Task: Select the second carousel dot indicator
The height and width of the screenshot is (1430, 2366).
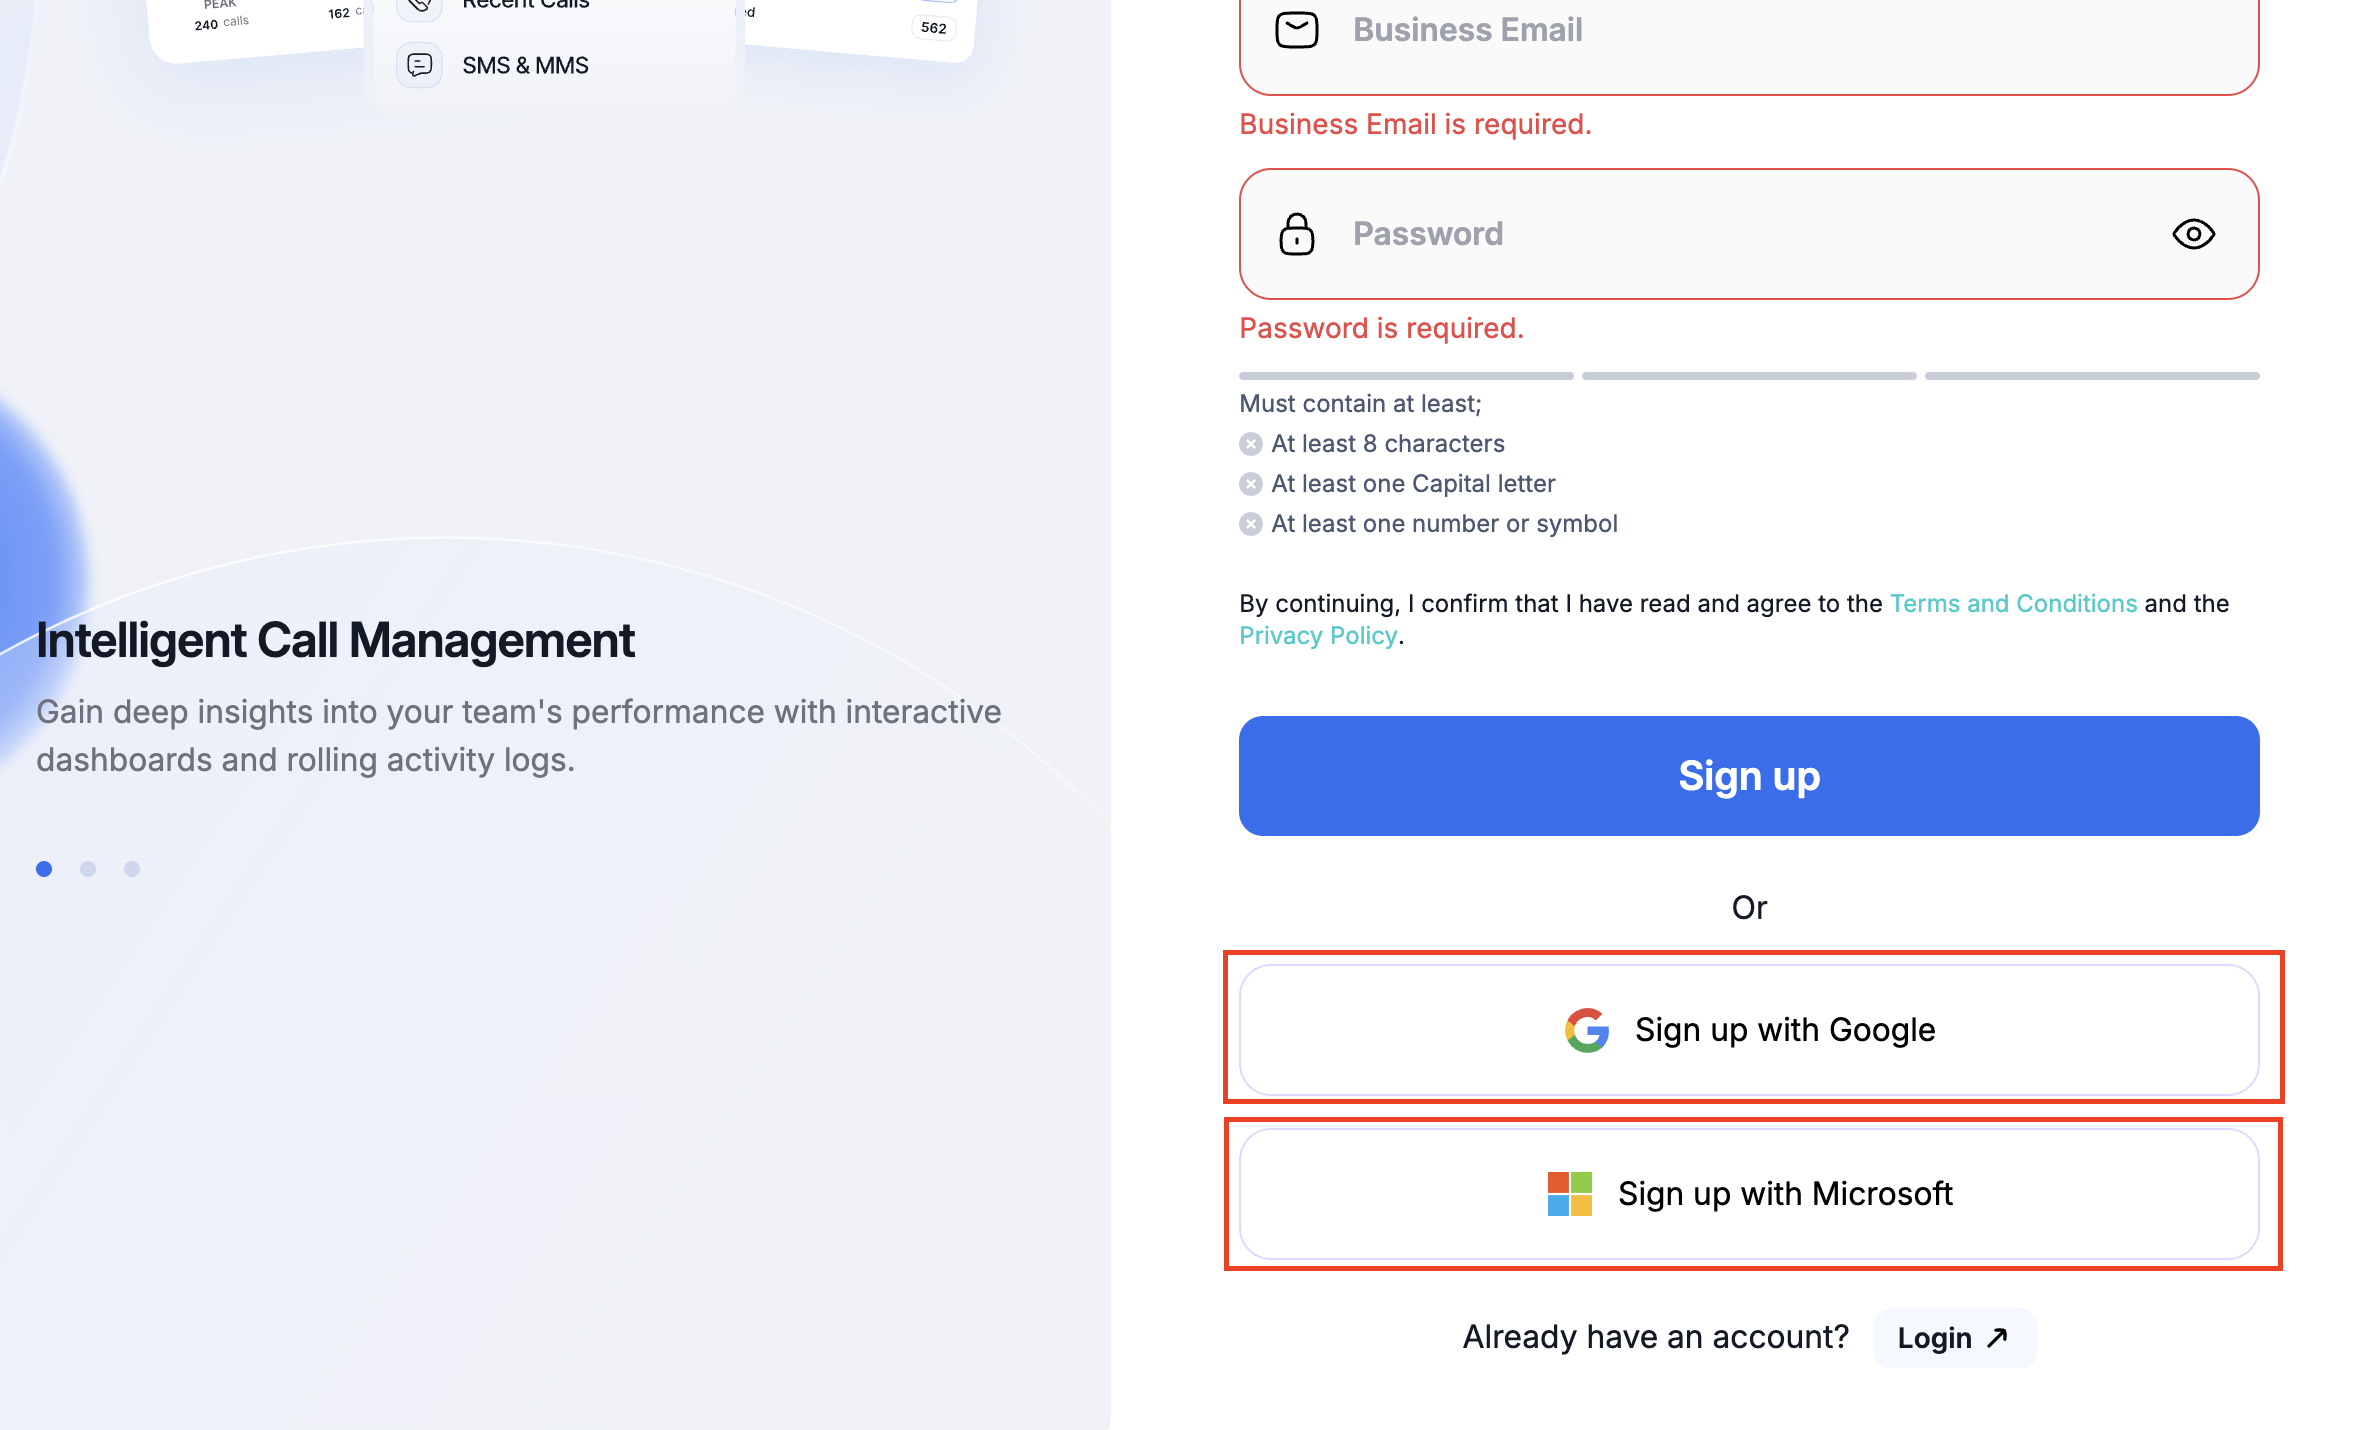Action: coord(88,869)
